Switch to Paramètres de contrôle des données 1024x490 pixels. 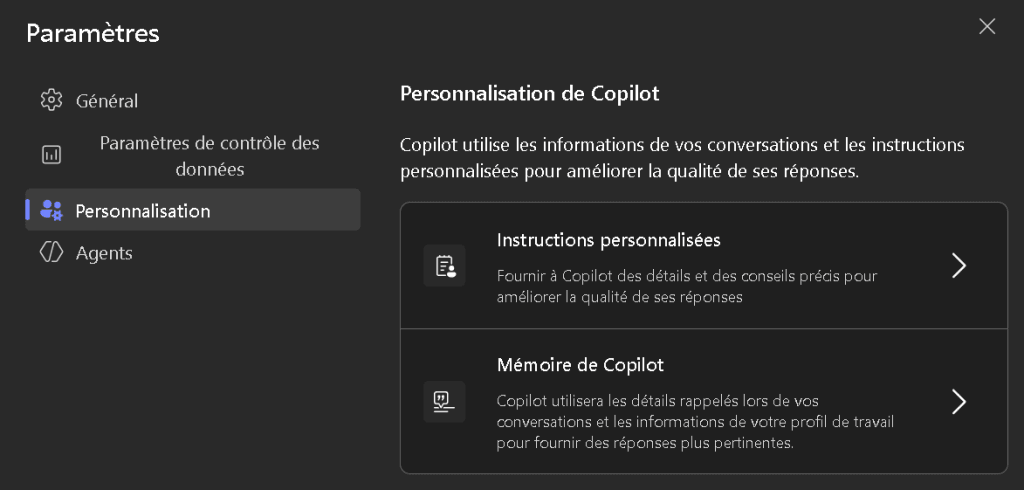coord(209,156)
